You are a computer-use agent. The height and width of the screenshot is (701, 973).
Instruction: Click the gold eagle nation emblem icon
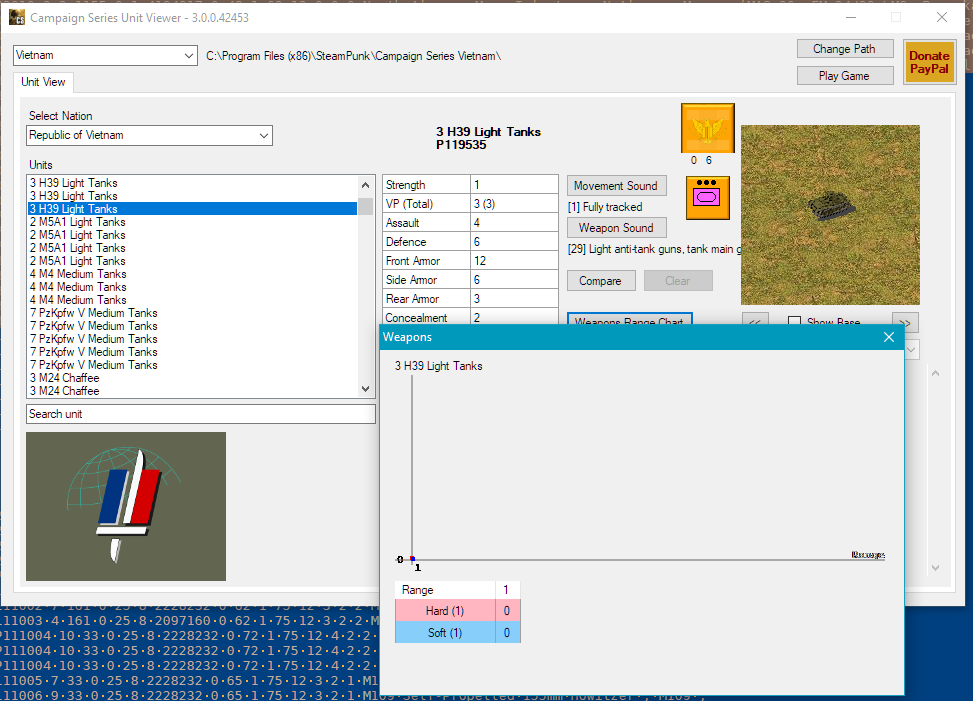pos(707,128)
